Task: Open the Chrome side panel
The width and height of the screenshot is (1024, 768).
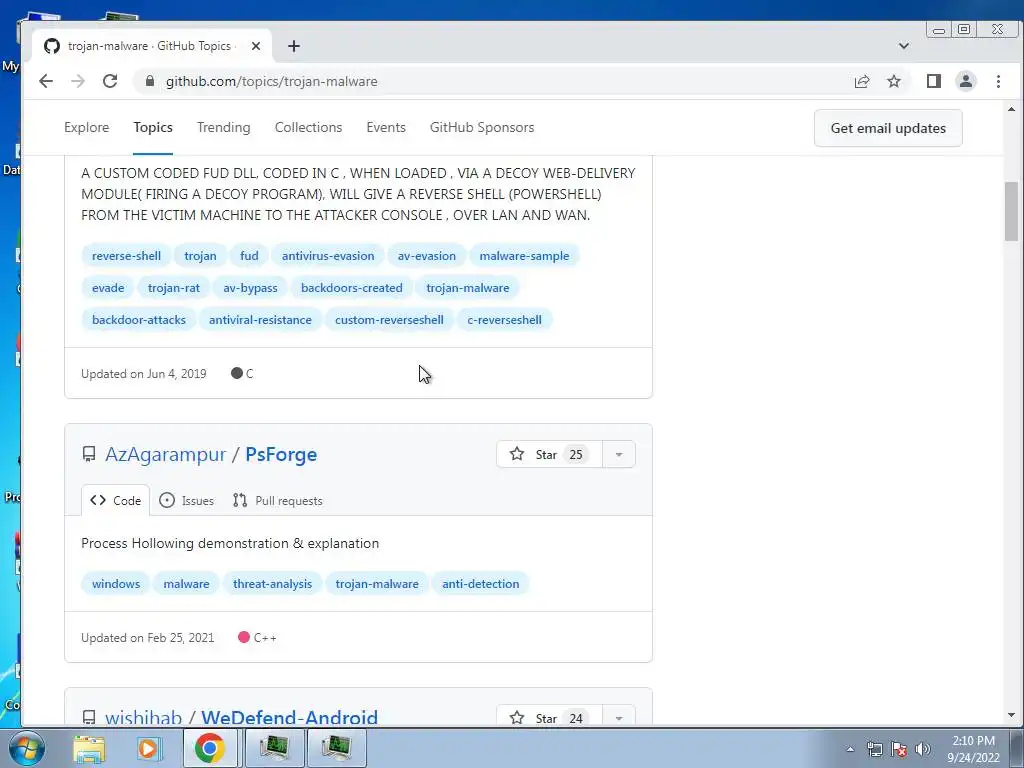Action: coord(934,81)
